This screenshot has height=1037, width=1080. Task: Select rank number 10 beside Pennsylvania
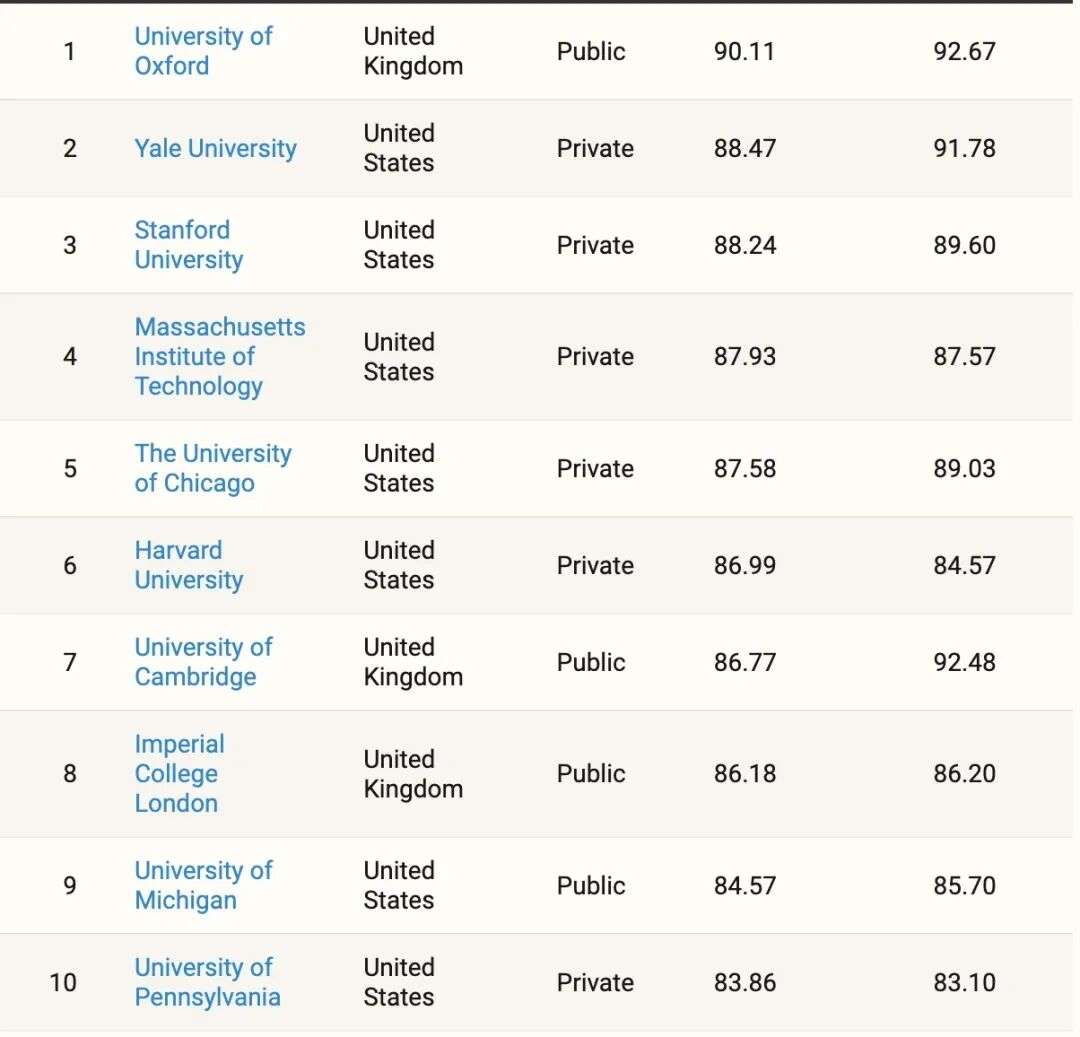tap(63, 982)
